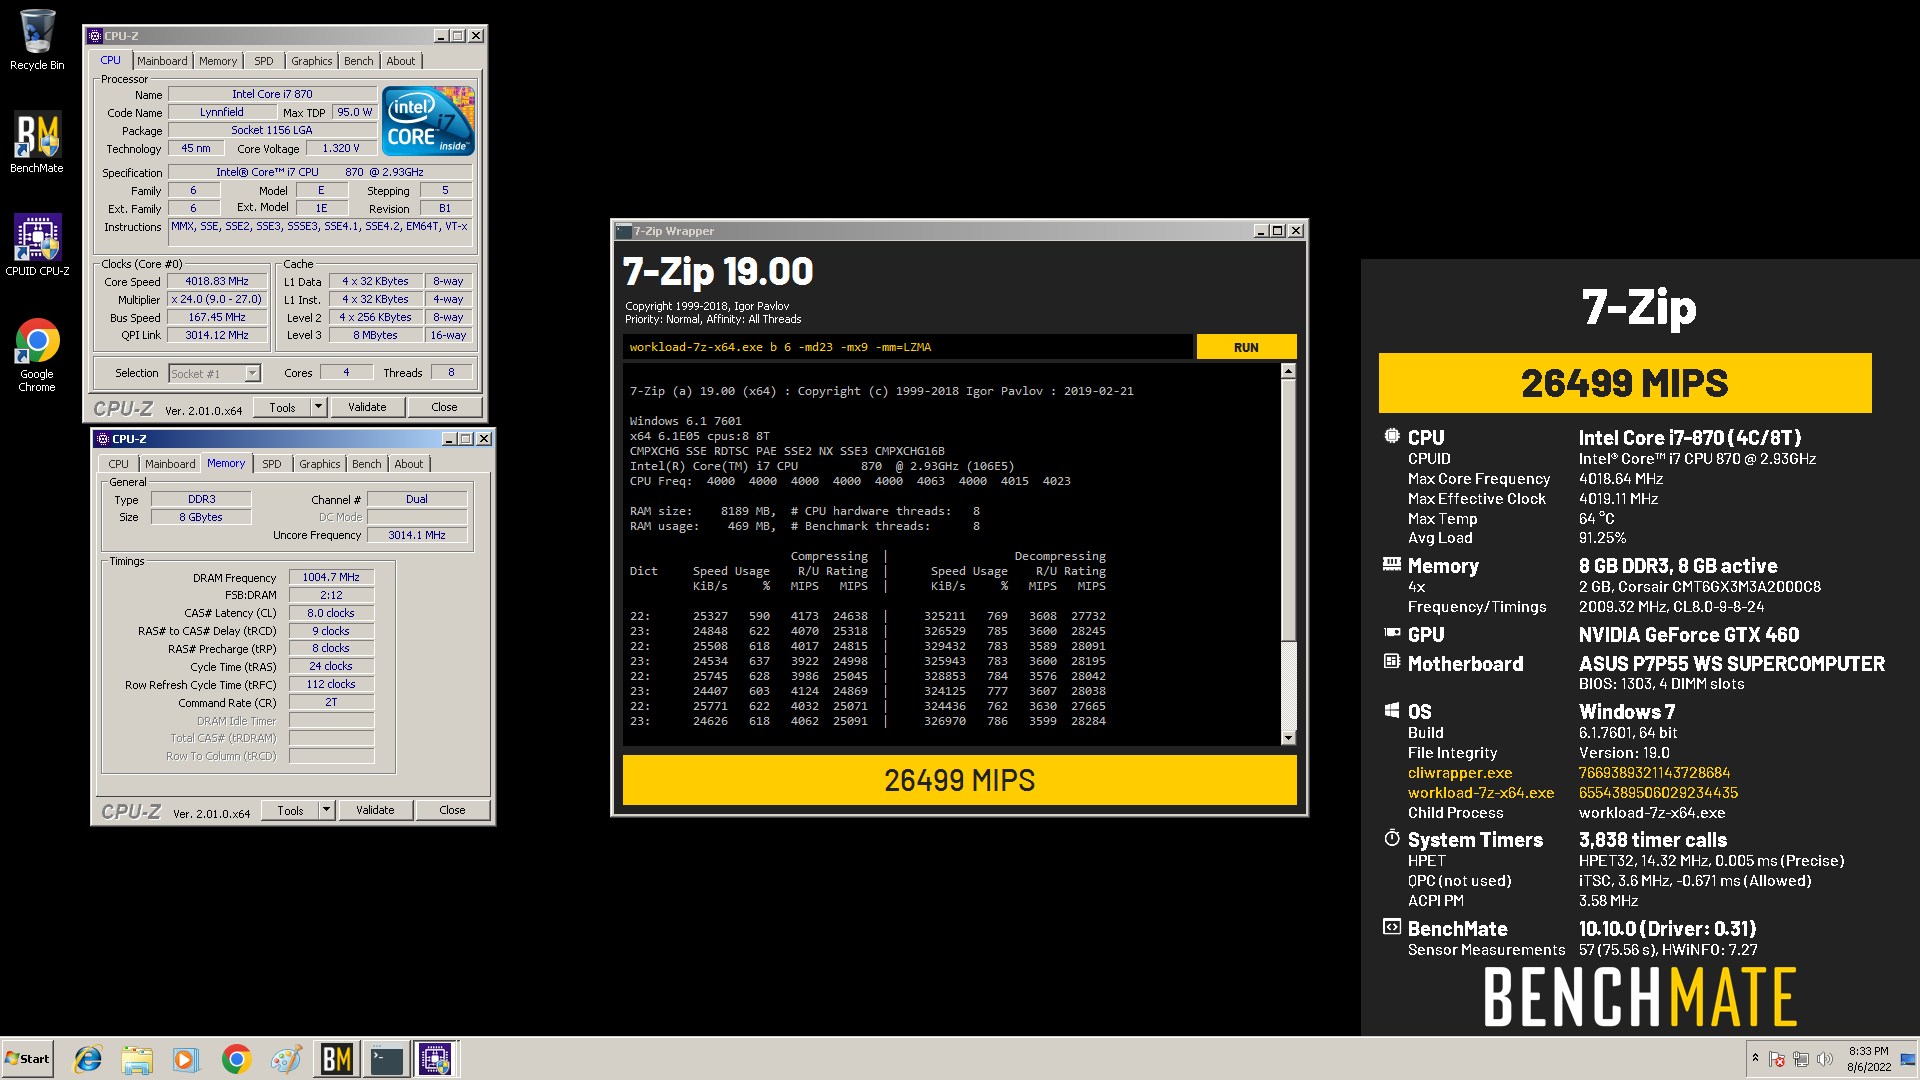Switch to the BenchMate taskbar button
1920x1080 pixels.
pos(336,1059)
